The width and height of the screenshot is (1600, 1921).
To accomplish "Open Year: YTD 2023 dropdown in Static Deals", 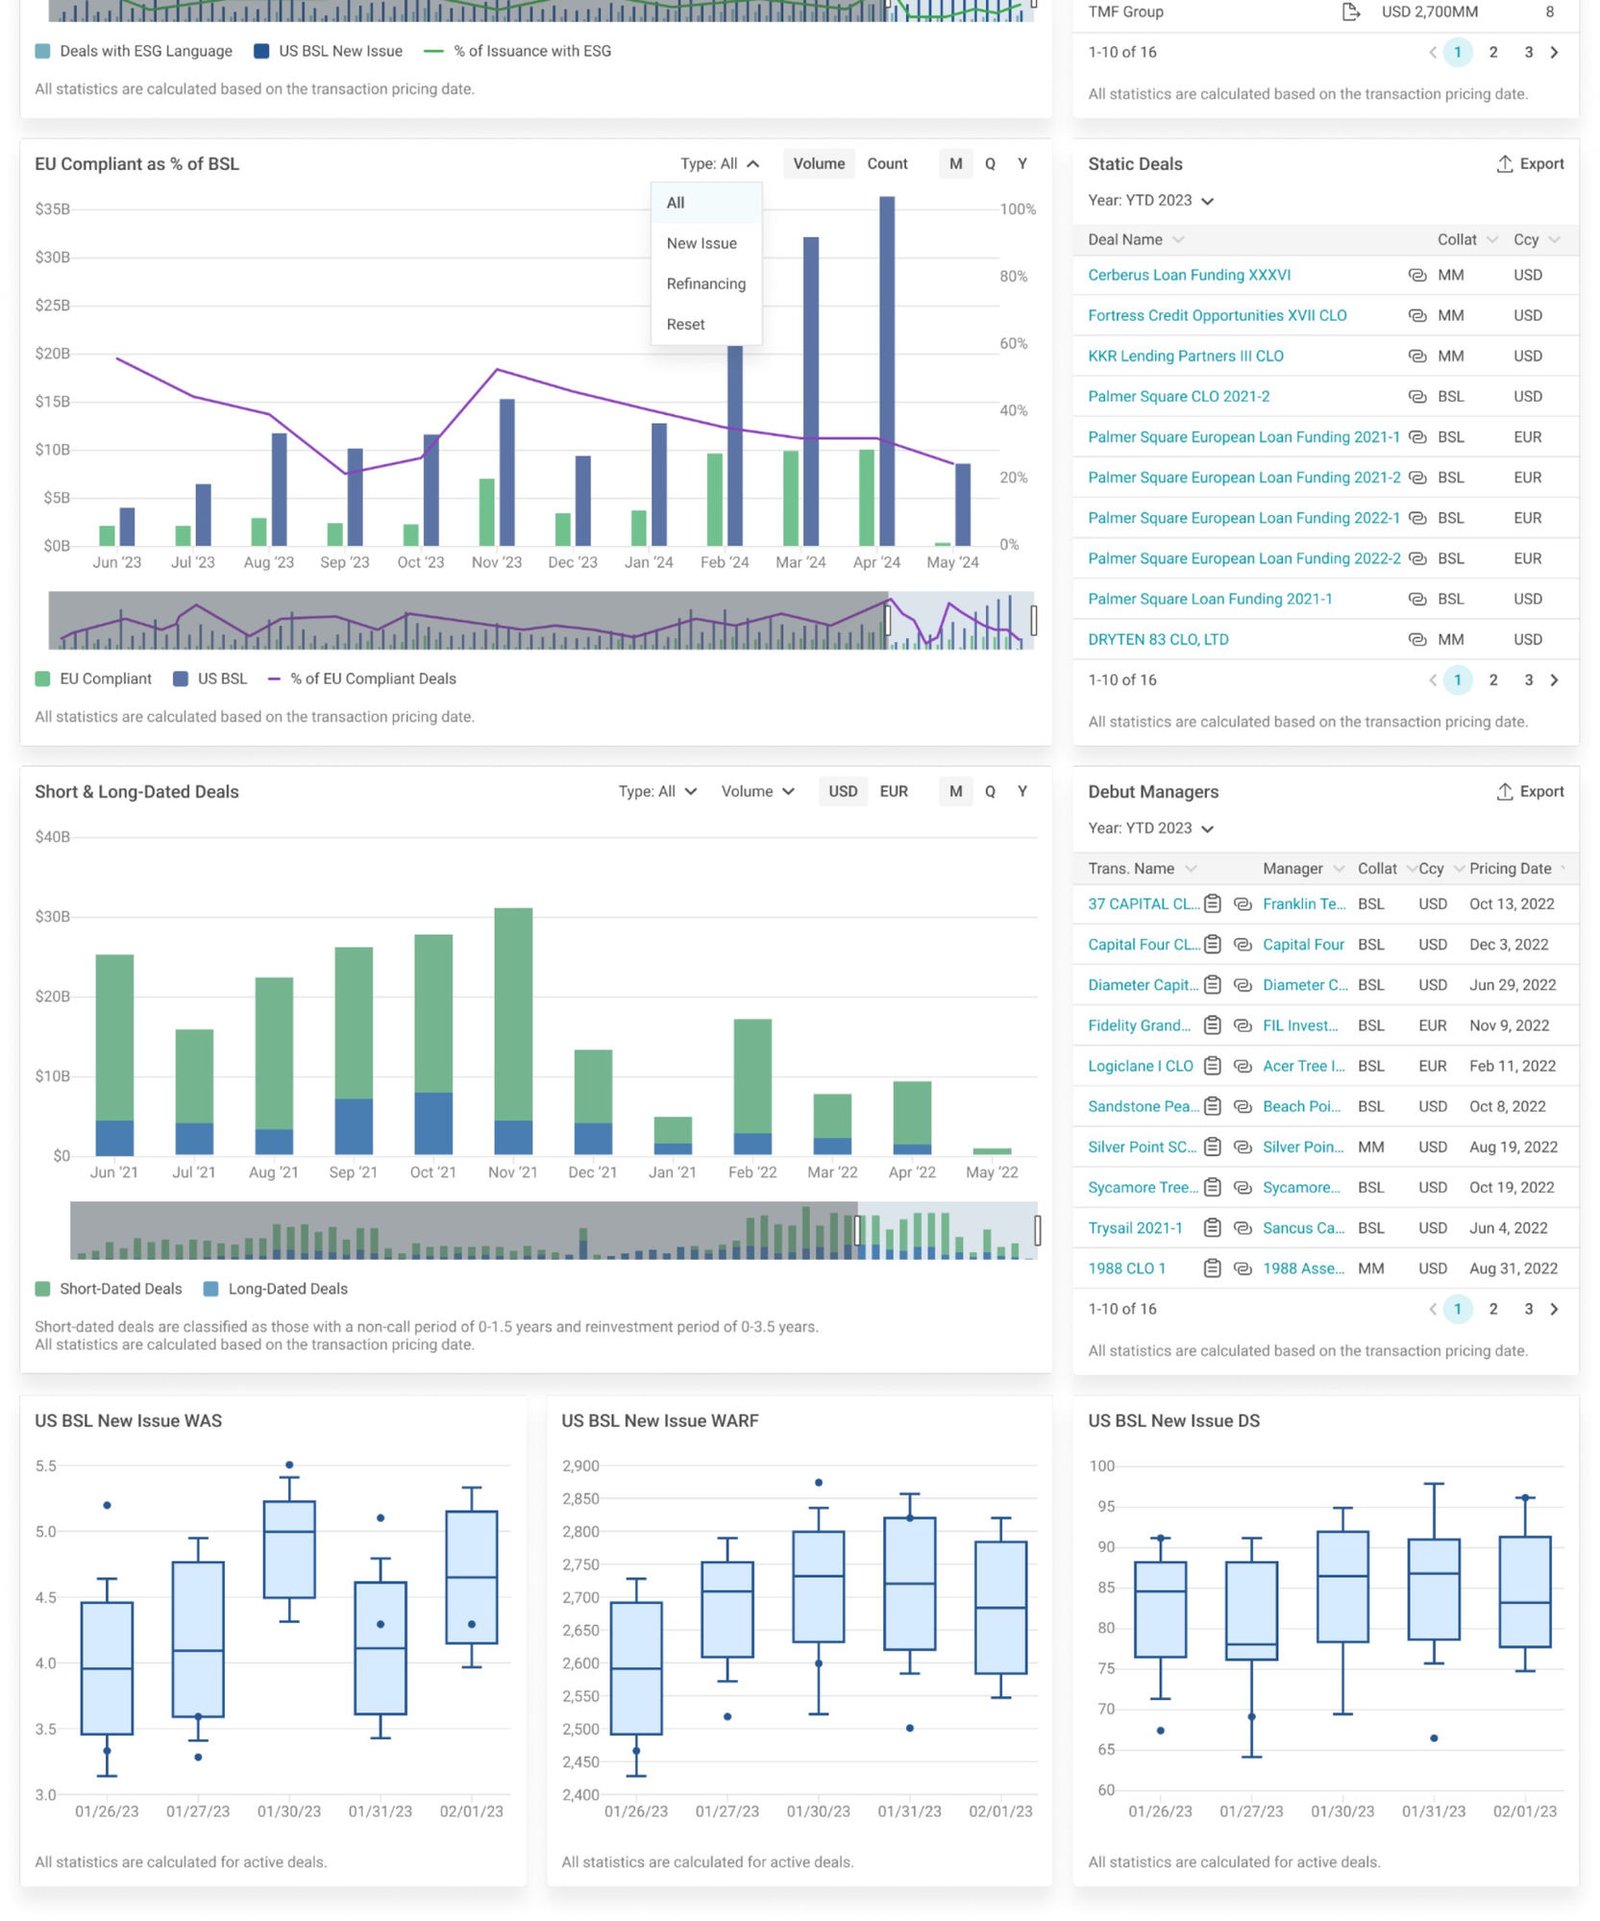I will click(x=1151, y=201).
